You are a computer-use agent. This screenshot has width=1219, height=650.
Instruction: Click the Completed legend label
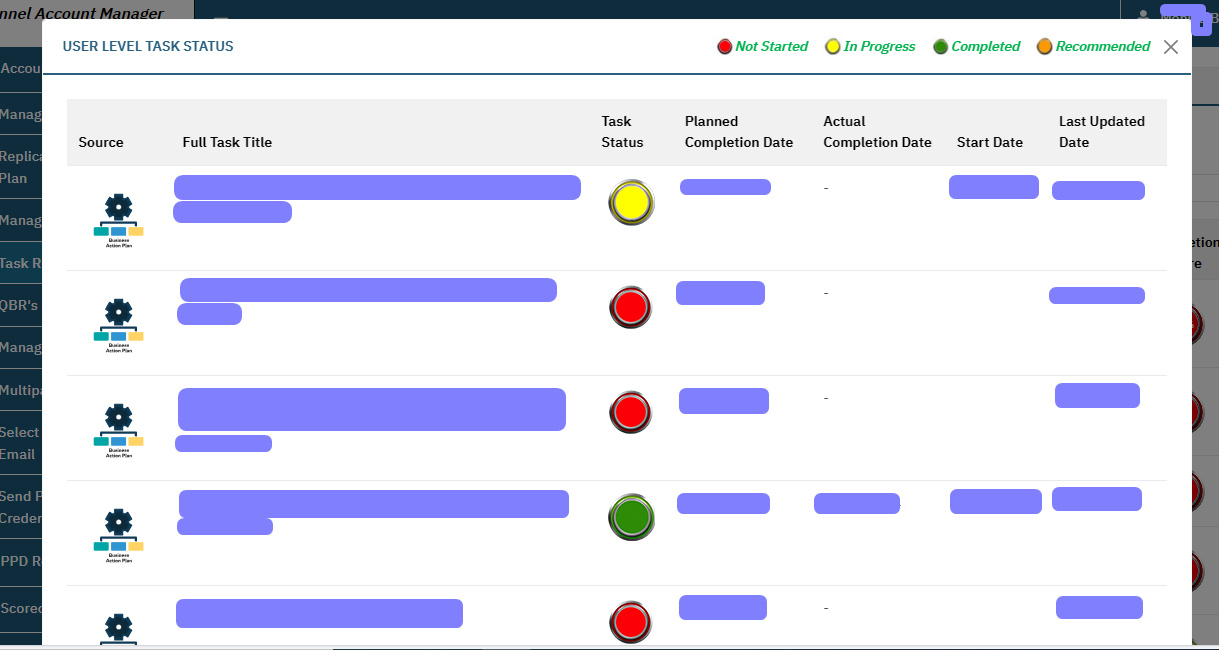(986, 47)
